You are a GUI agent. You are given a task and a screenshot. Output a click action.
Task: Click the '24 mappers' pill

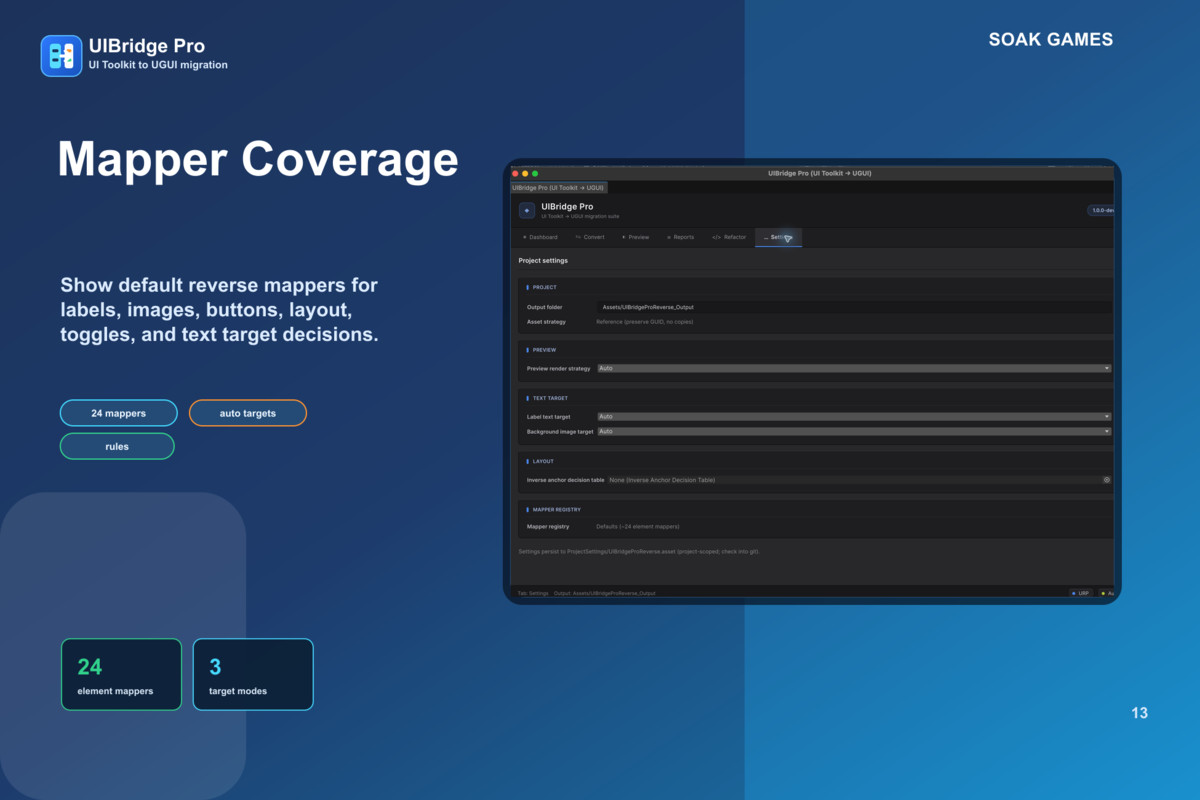coord(119,413)
